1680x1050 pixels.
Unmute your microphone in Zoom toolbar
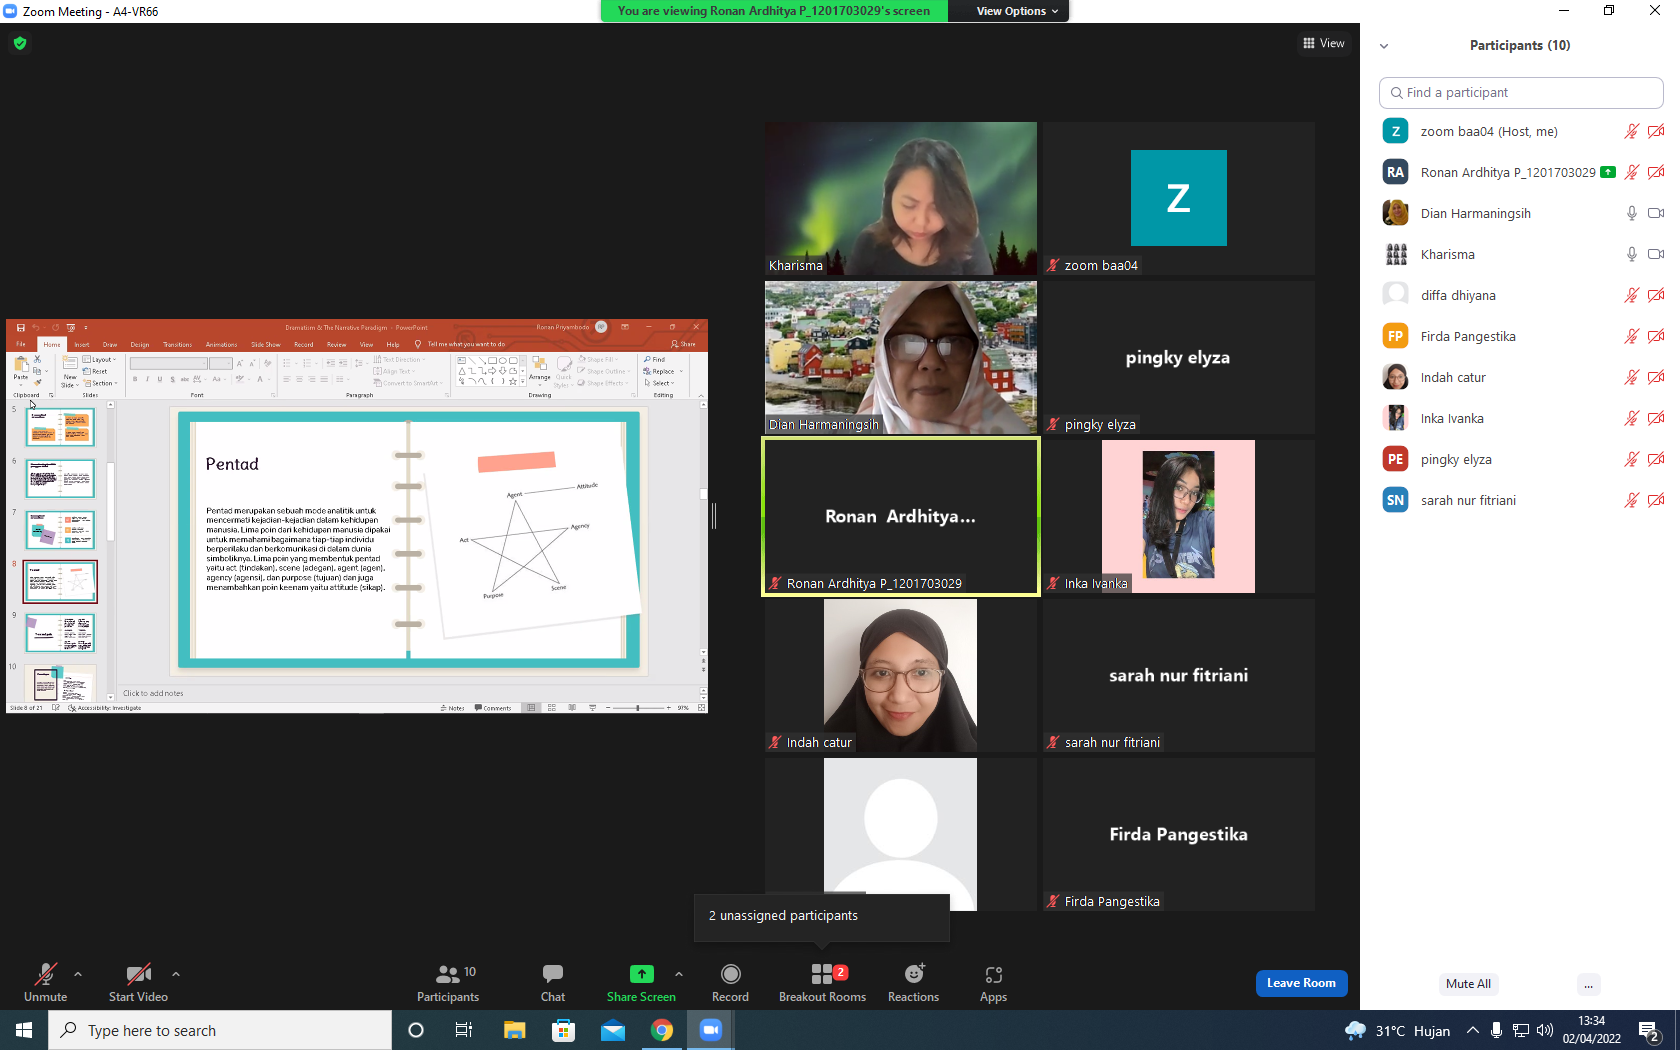click(45, 981)
